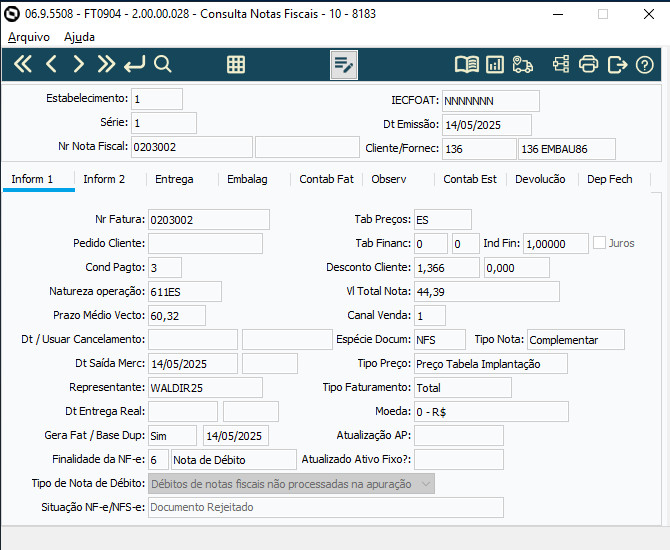Open the open-book icon in toolbar
This screenshot has width=670, height=550.
(467, 65)
